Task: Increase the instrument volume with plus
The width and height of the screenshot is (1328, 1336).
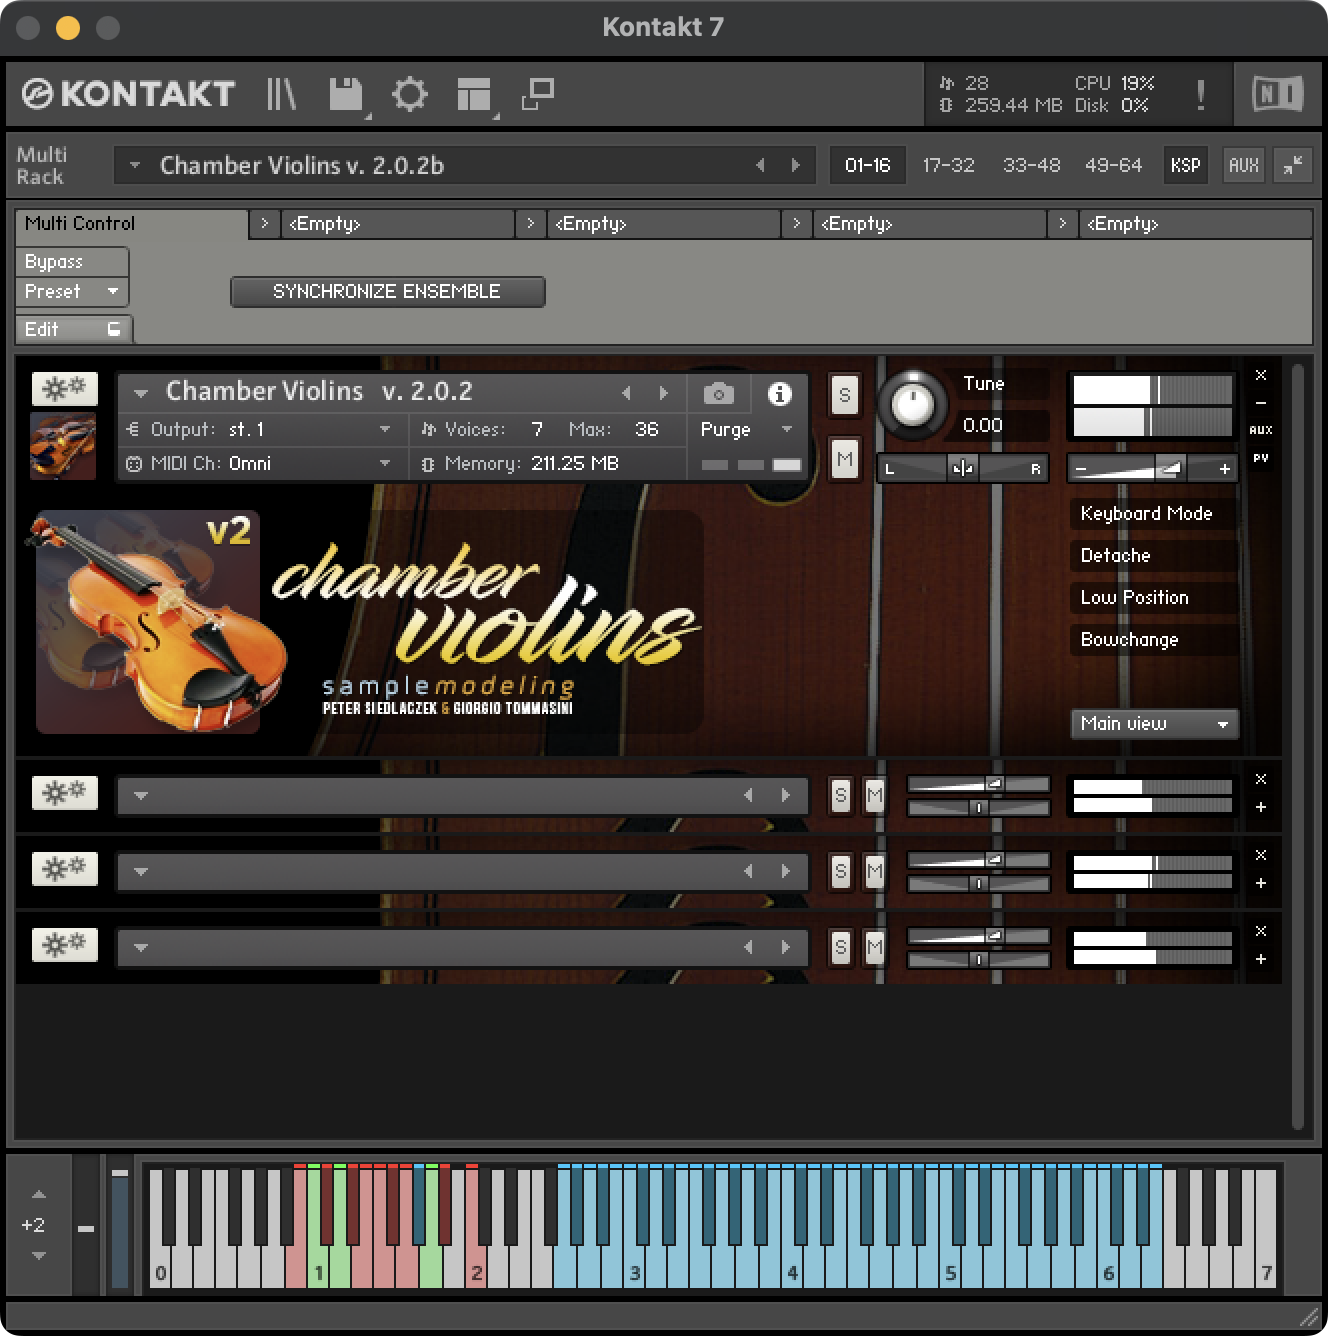Action: tap(1224, 468)
